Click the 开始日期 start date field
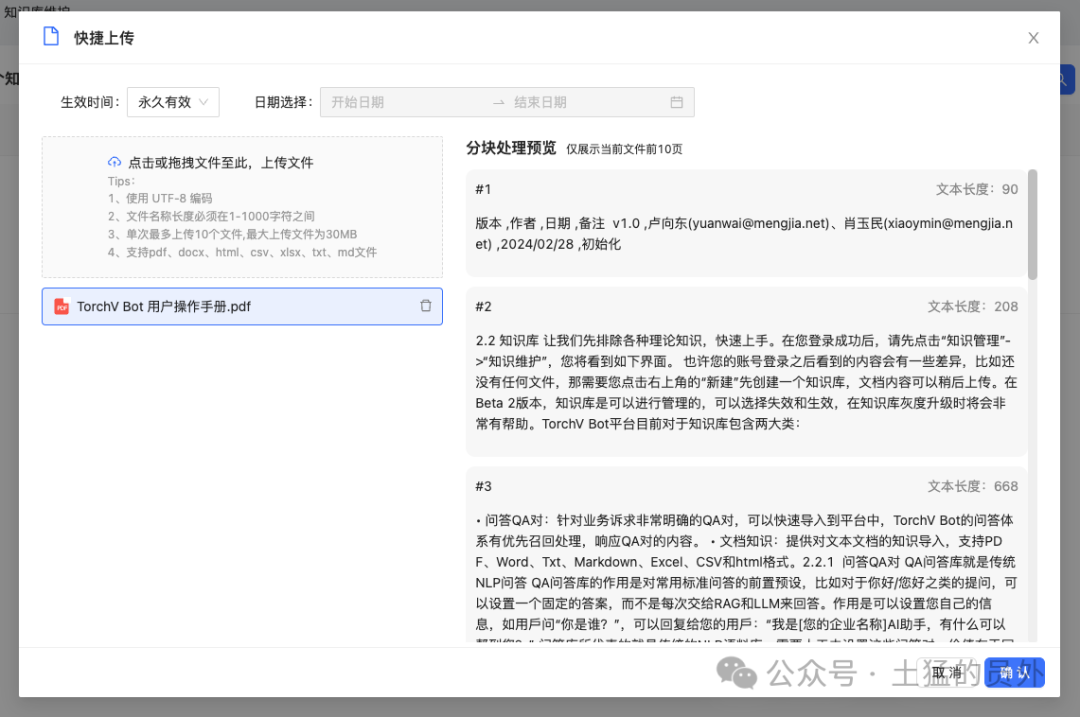Screen dimensions: 1080x717 [x=406, y=102]
